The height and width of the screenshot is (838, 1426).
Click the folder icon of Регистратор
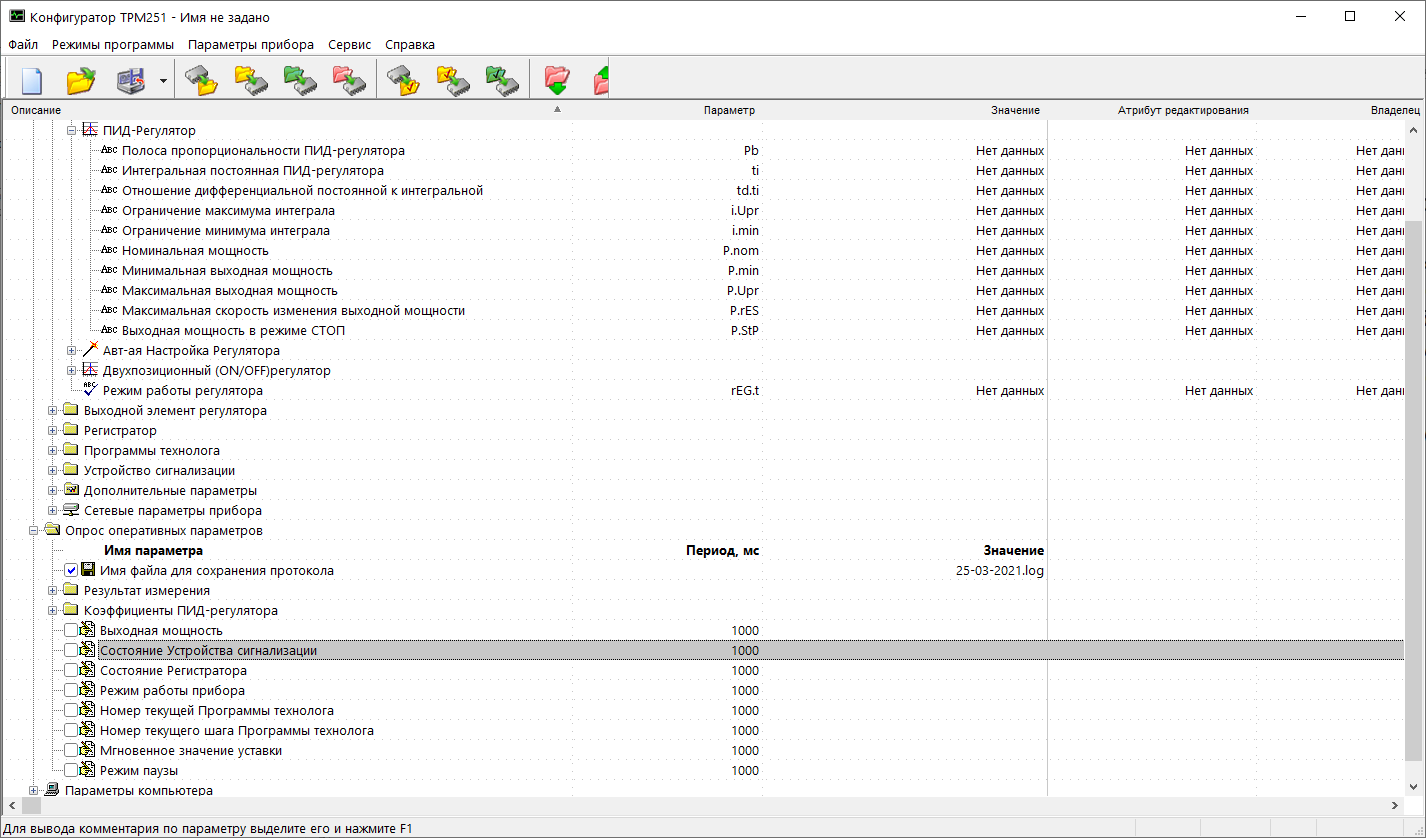pos(71,431)
